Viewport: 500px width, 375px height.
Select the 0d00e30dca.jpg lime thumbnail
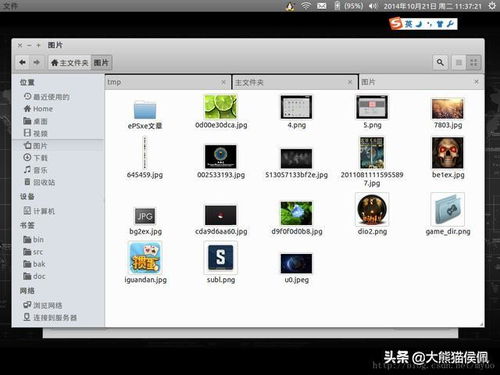point(221,107)
